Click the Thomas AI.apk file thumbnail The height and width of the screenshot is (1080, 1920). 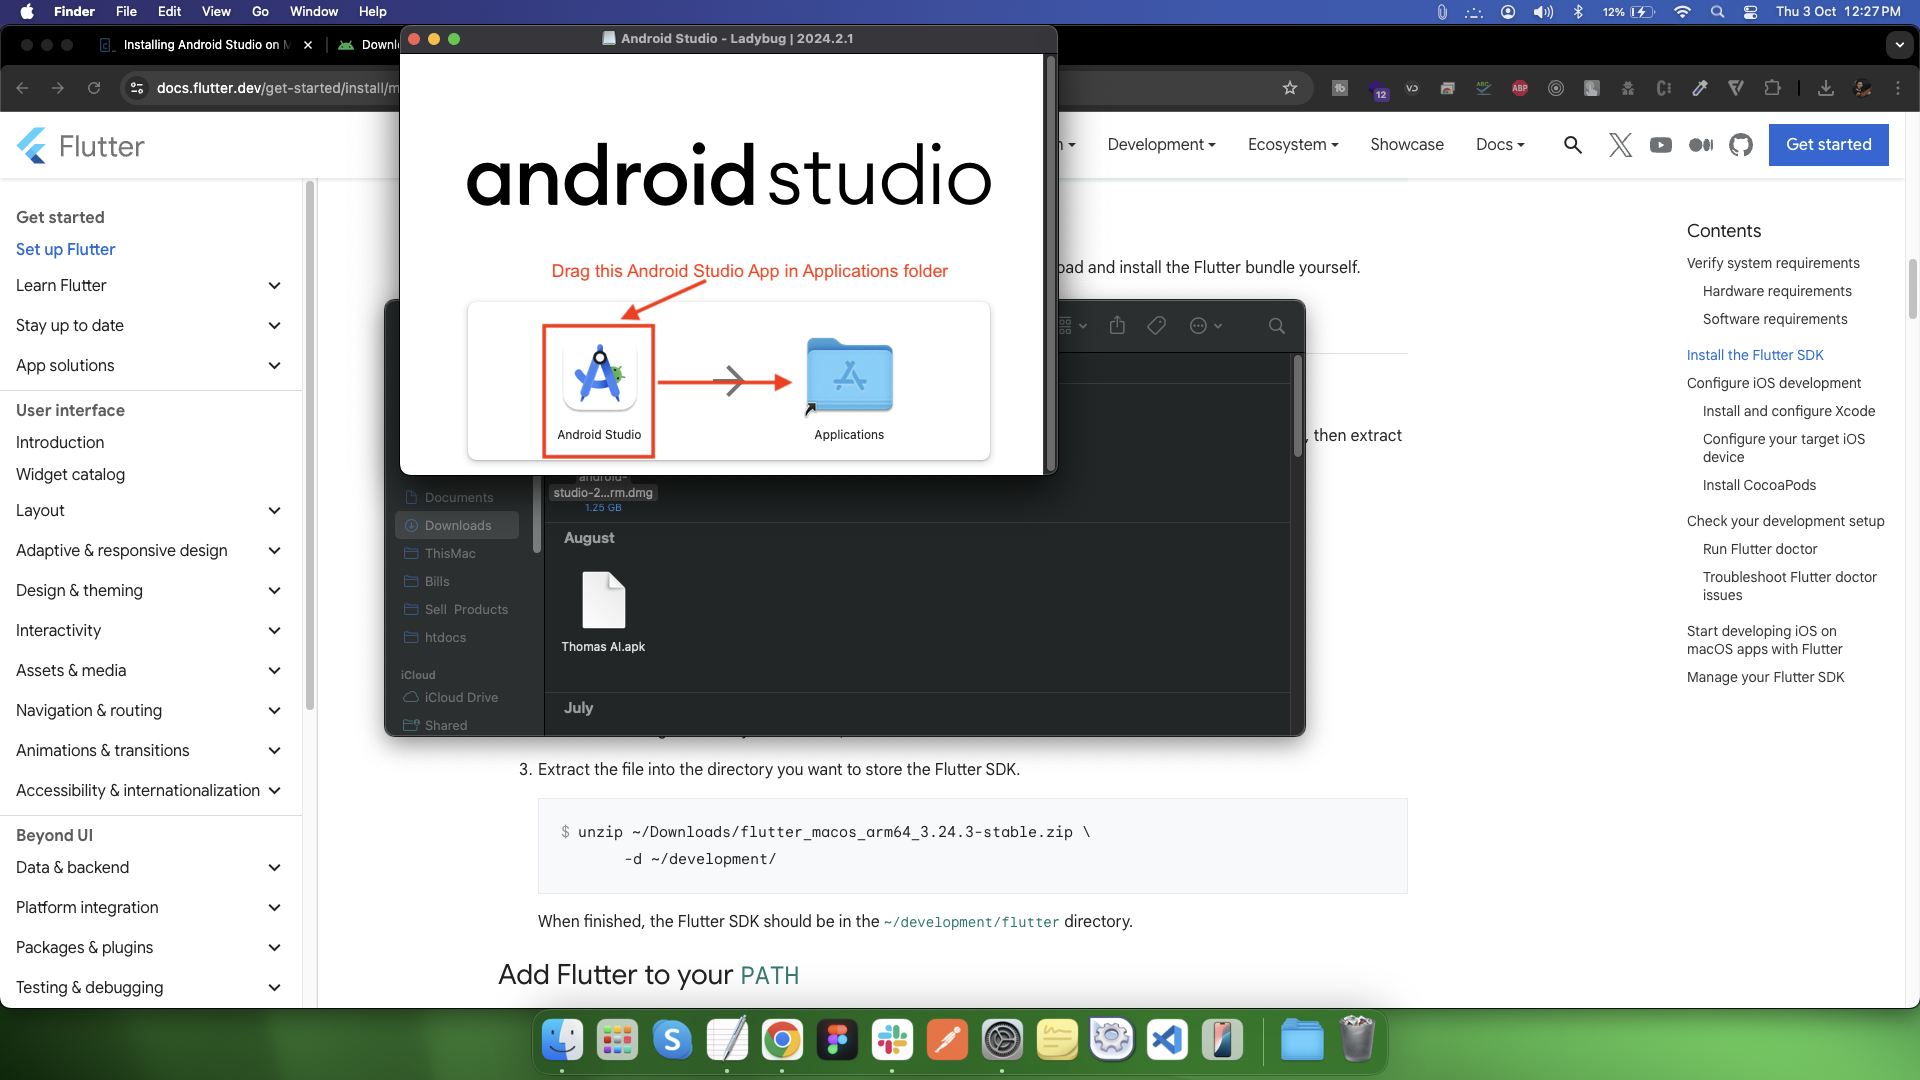603,601
